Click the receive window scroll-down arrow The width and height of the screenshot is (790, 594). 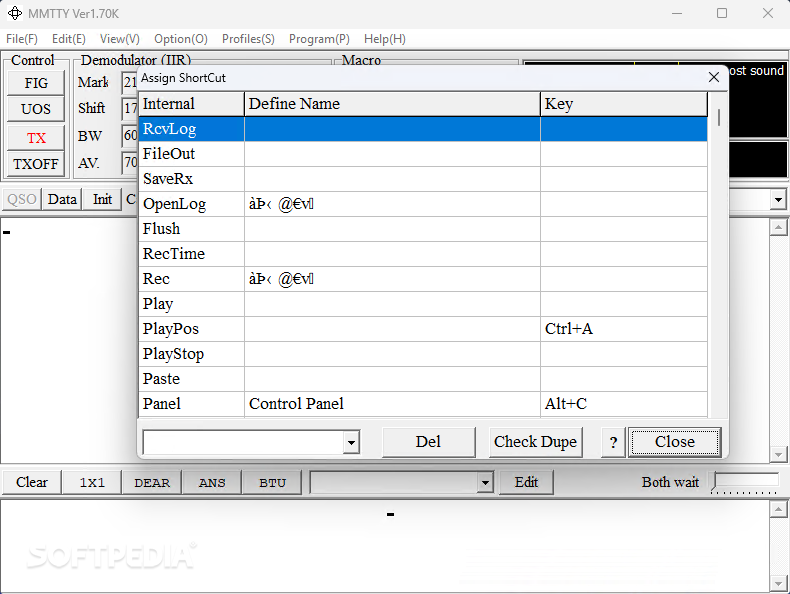point(778,454)
